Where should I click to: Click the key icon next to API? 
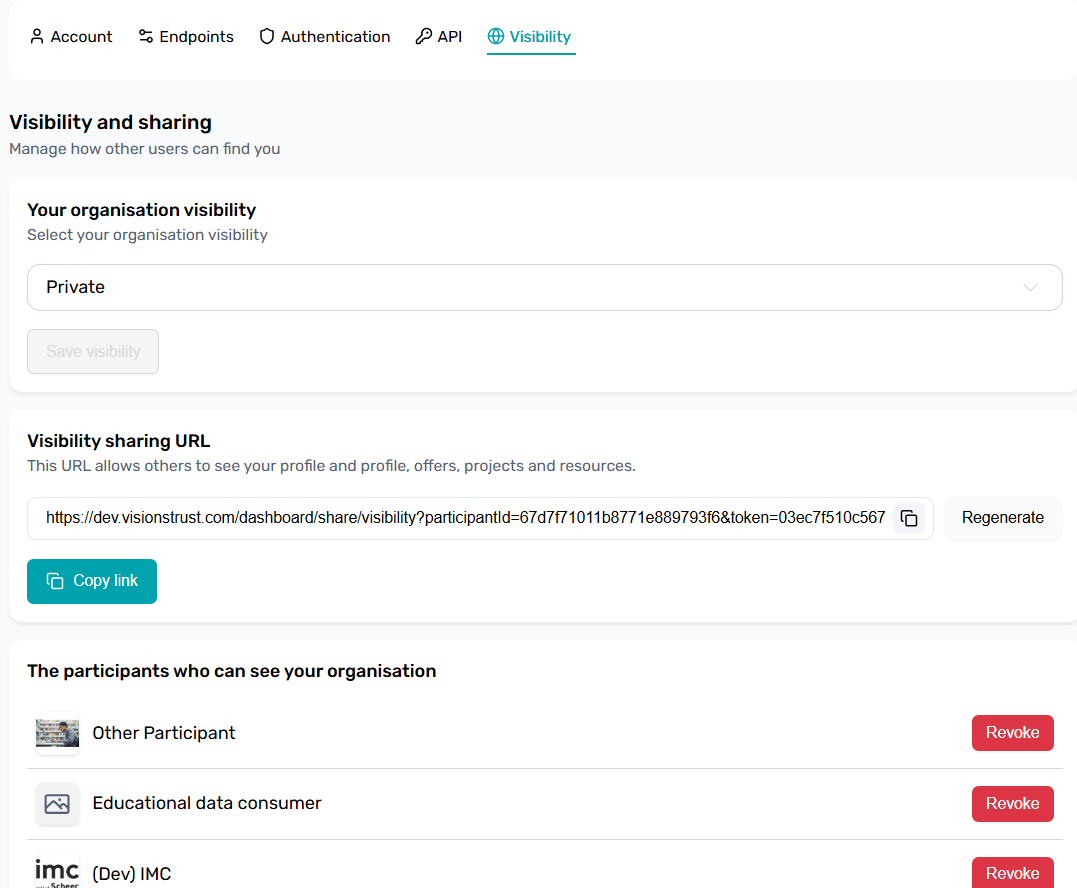pos(423,37)
